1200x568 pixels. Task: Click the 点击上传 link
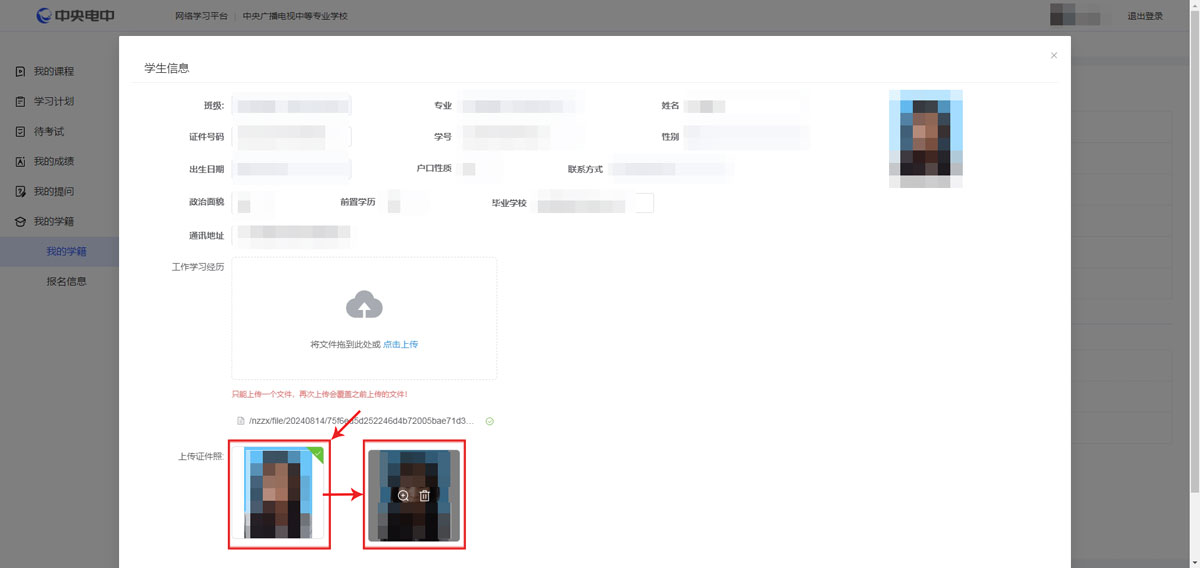[400, 344]
